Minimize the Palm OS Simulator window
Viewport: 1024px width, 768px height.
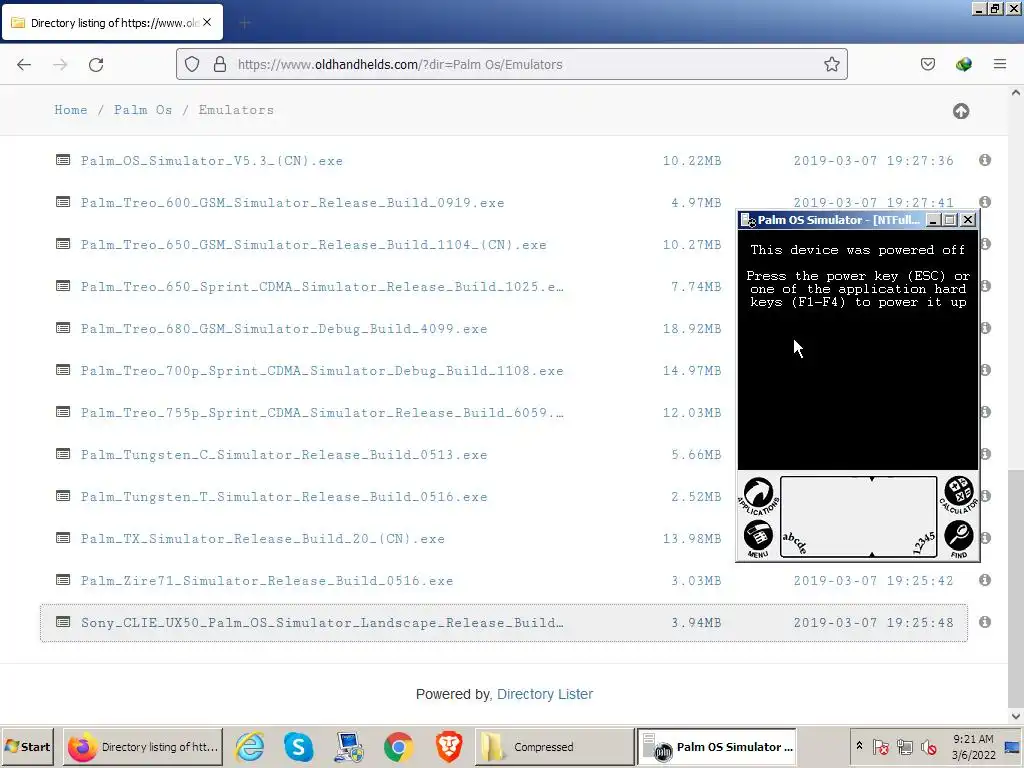933,220
